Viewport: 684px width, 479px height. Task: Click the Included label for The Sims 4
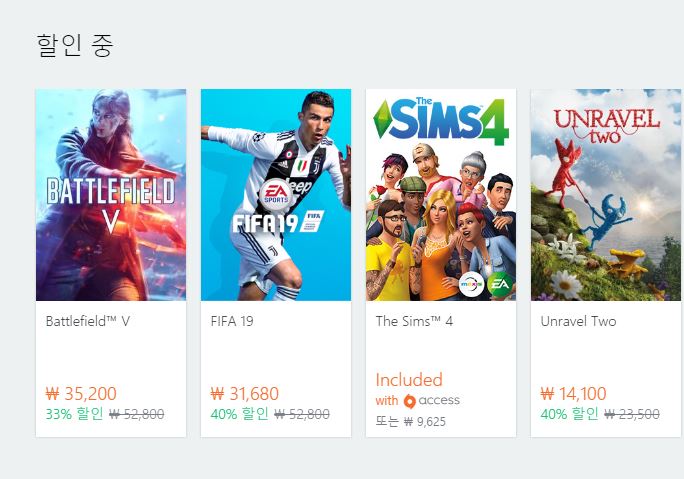409,380
